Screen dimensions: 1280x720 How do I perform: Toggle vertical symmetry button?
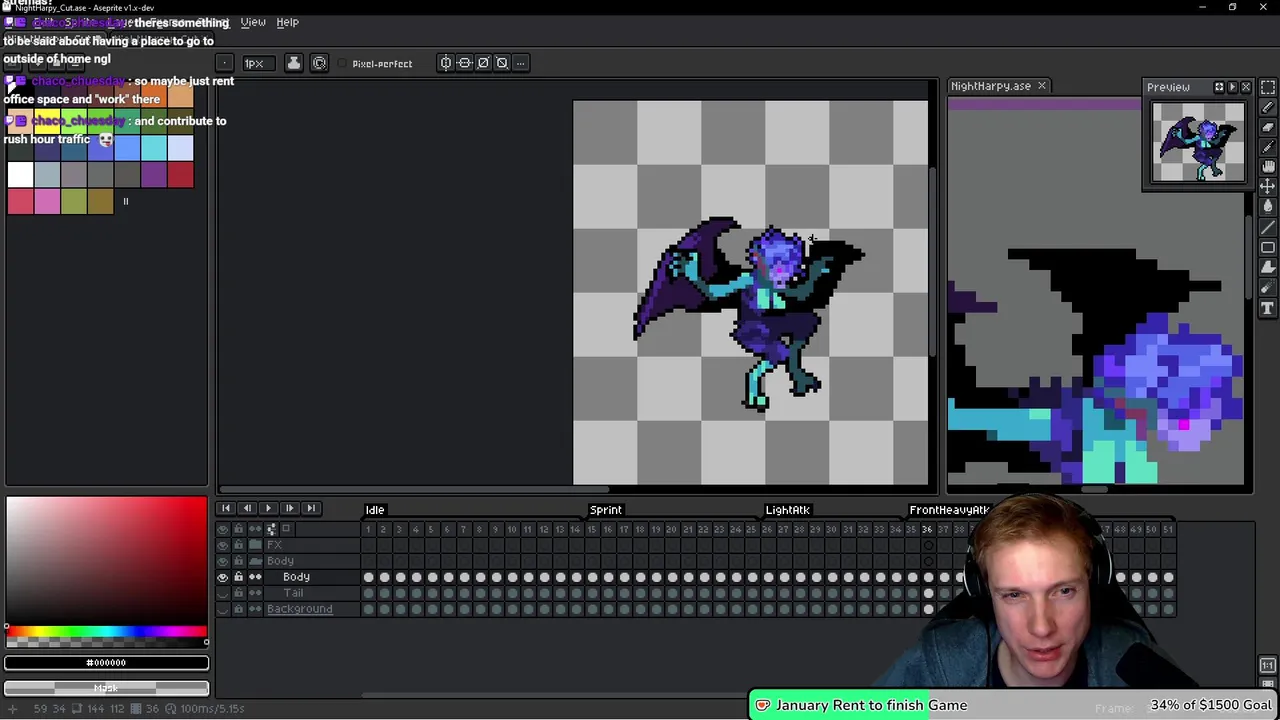pos(465,63)
